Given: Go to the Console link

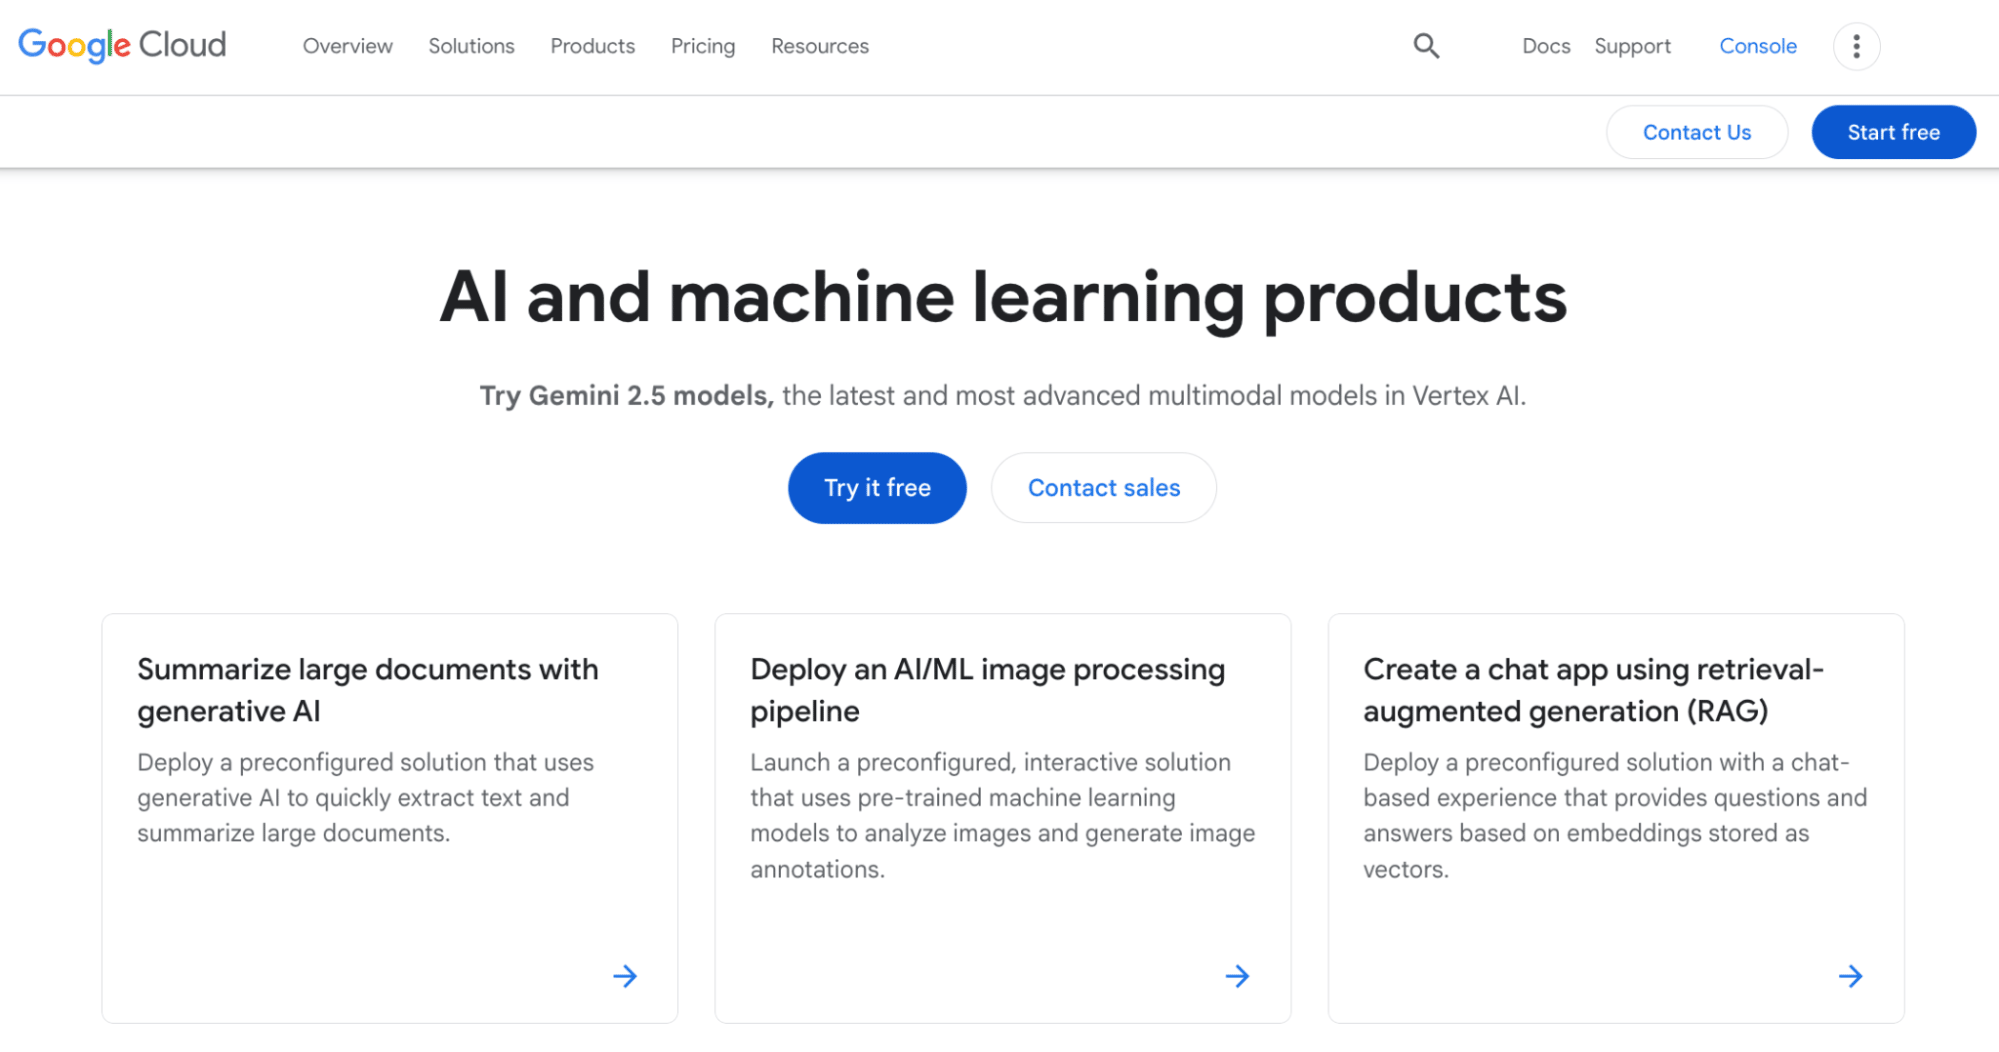Looking at the screenshot, I should click(1758, 46).
